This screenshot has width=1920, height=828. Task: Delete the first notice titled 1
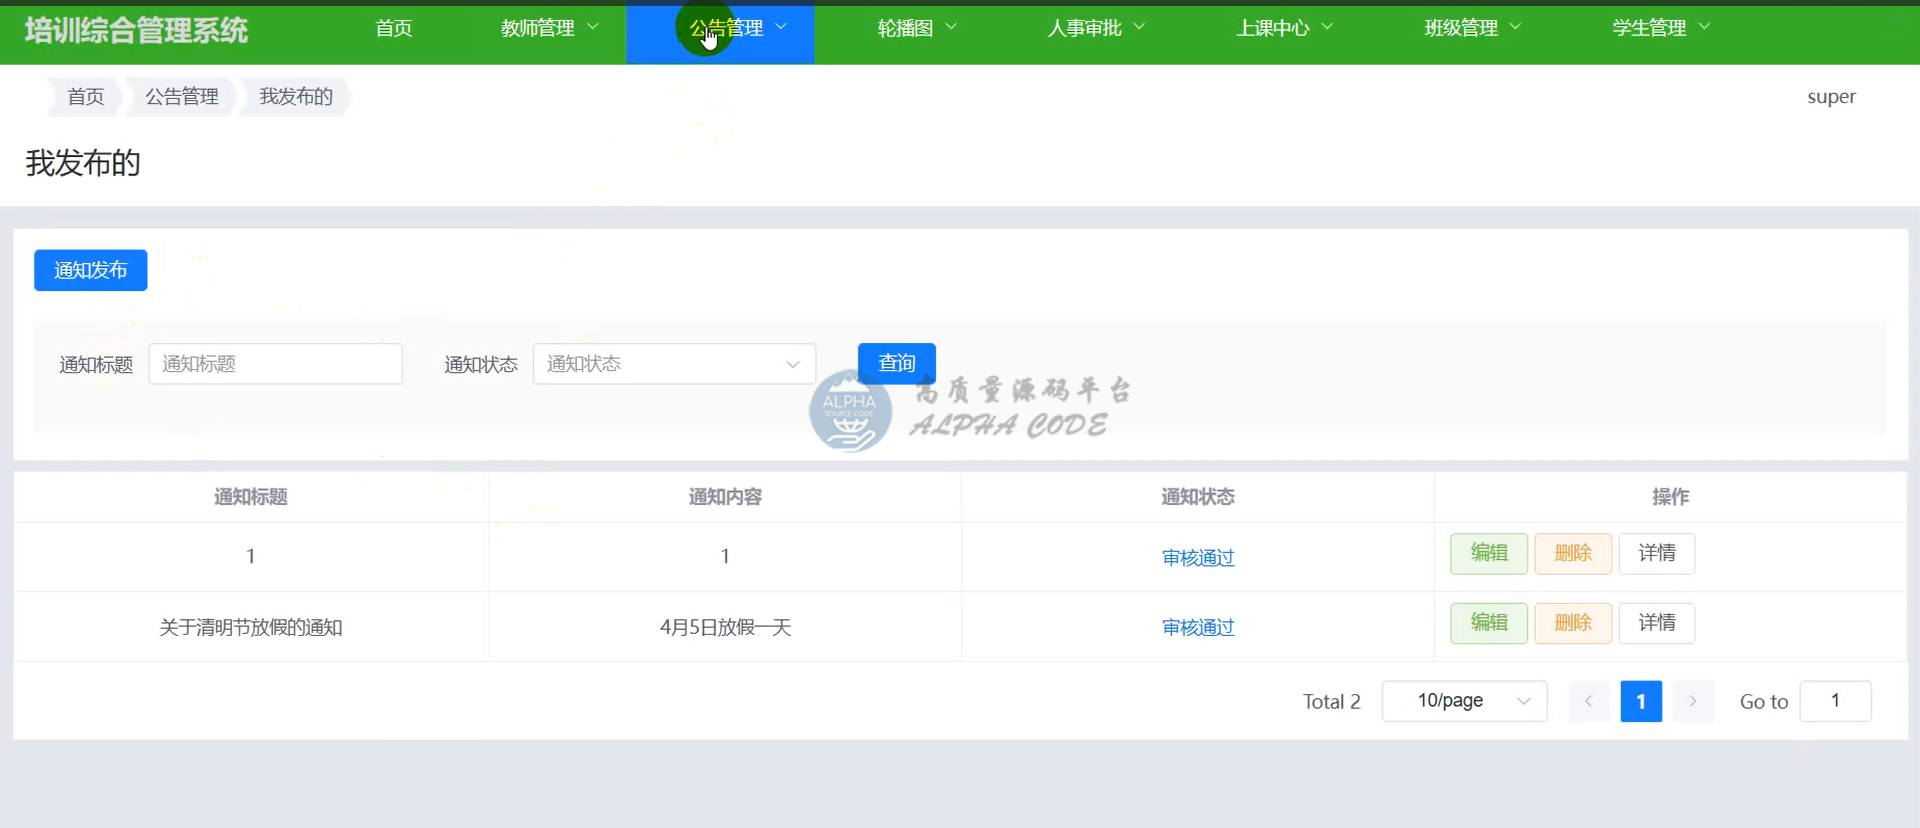[x=1572, y=553]
